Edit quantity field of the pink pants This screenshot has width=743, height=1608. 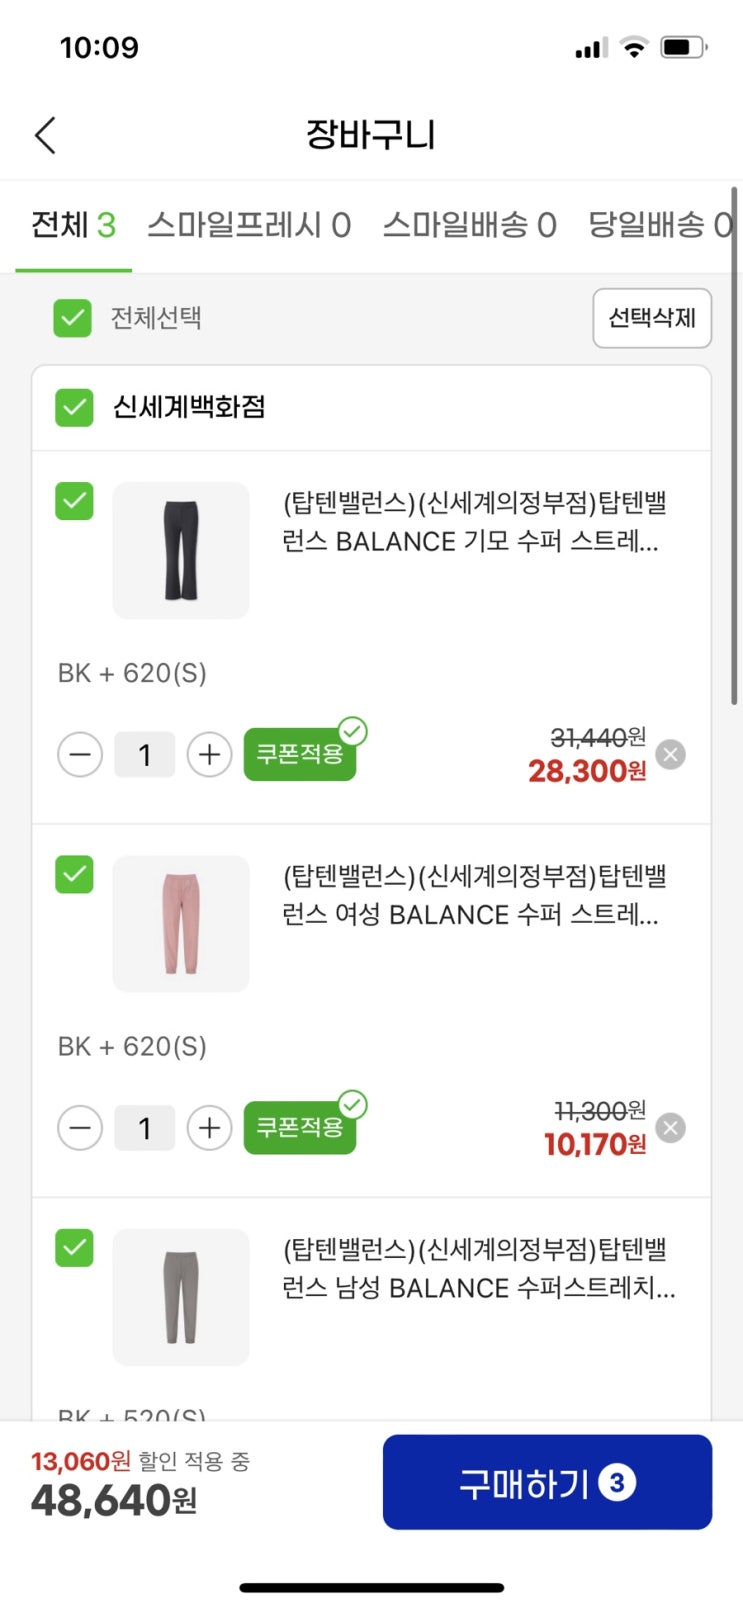coord(145,1128)
